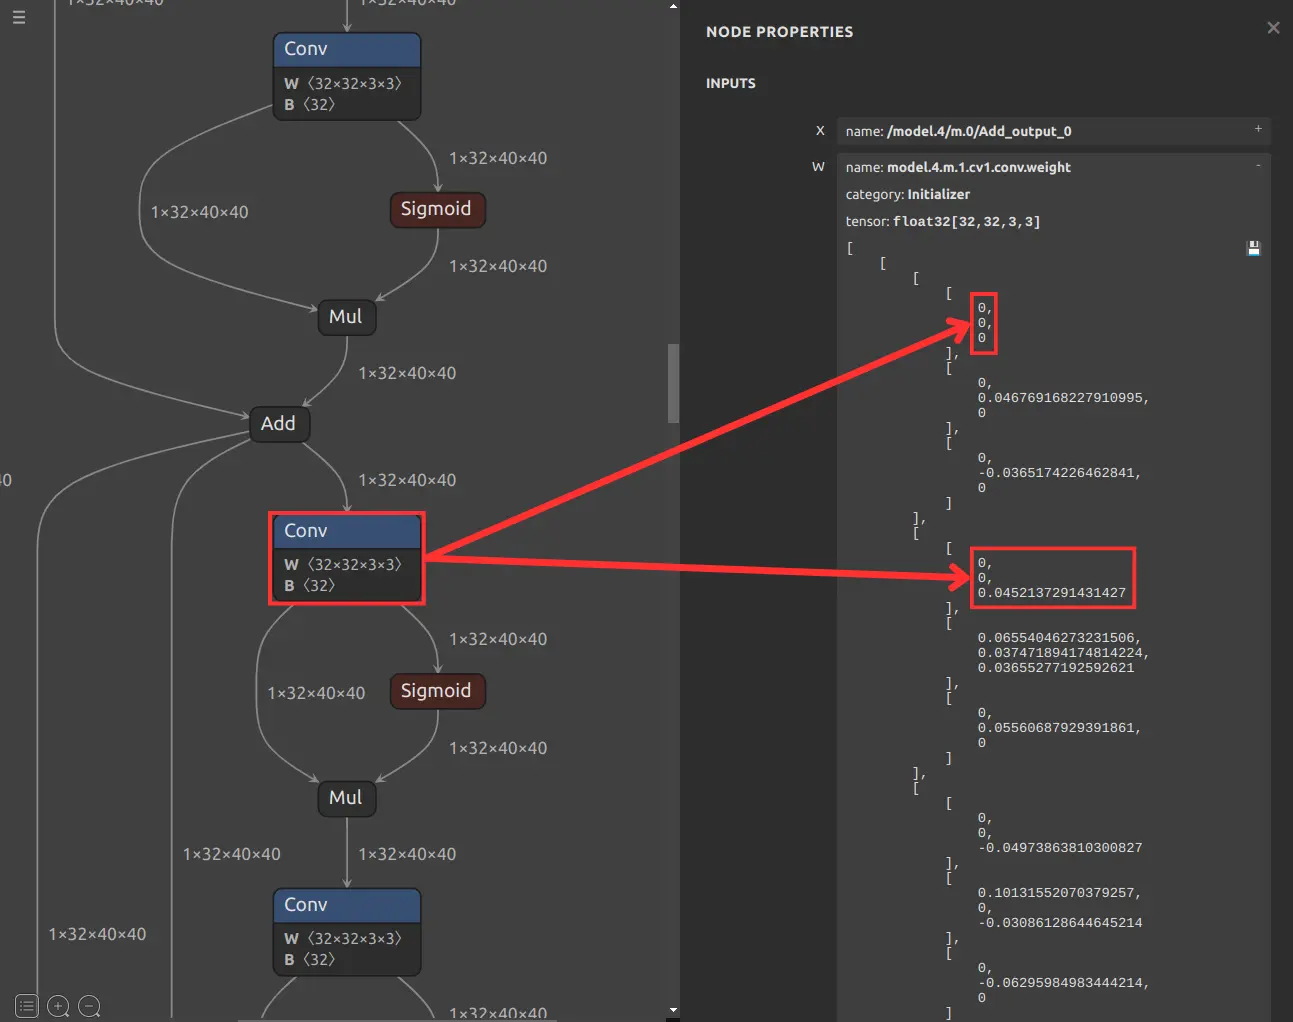Viewport: 1293px width, 1022px height.
Task: Click the INPUTS section header
Action: pyautogui.click(x=731, y=83)
